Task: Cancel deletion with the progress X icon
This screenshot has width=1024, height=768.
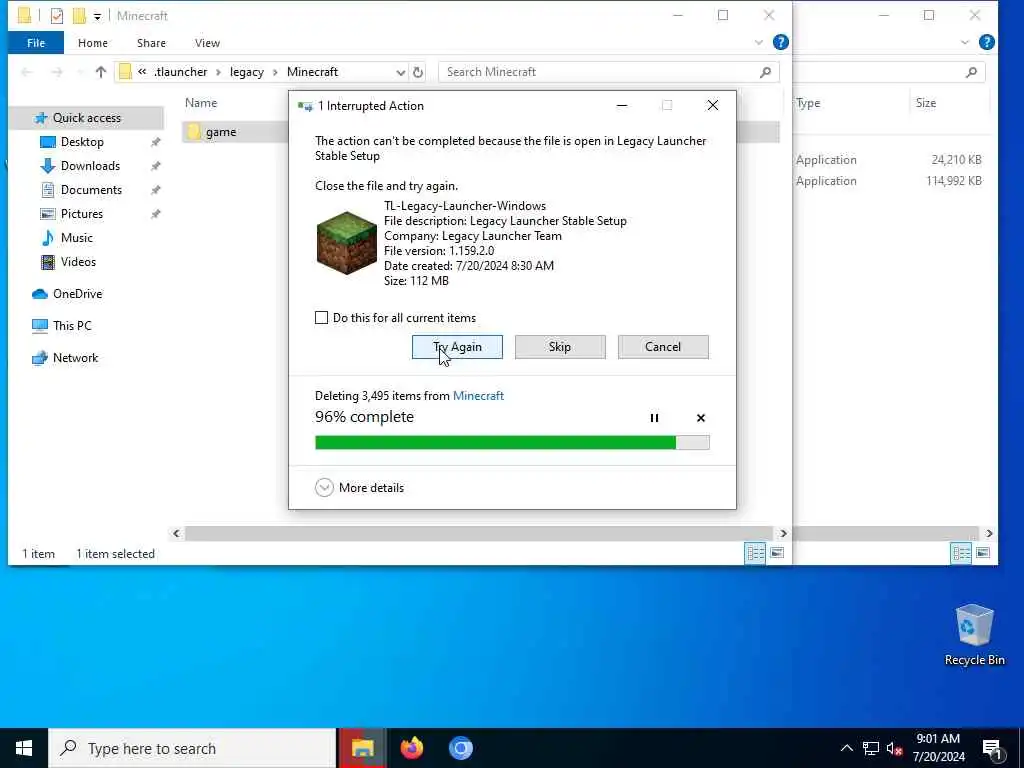Action: click(x=701, y=418)
